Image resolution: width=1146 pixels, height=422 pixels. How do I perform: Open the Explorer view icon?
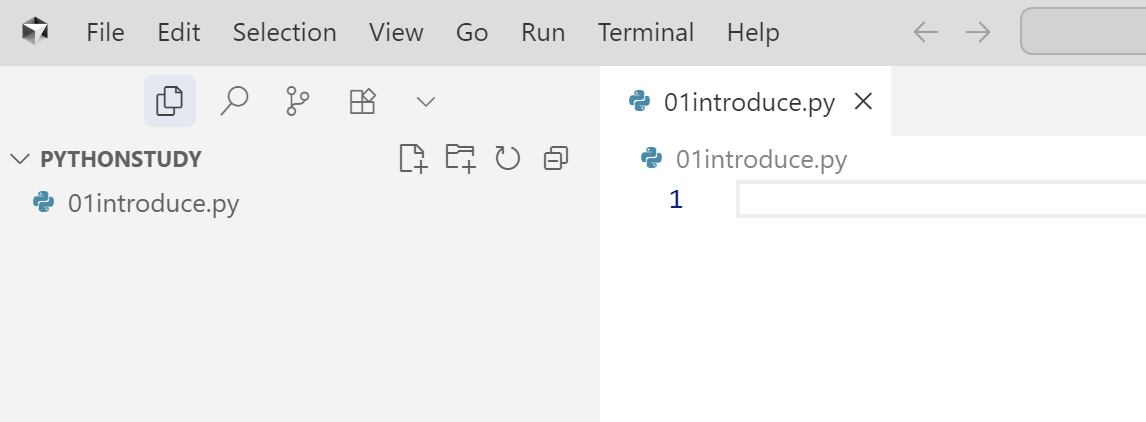tap(170, 101)
